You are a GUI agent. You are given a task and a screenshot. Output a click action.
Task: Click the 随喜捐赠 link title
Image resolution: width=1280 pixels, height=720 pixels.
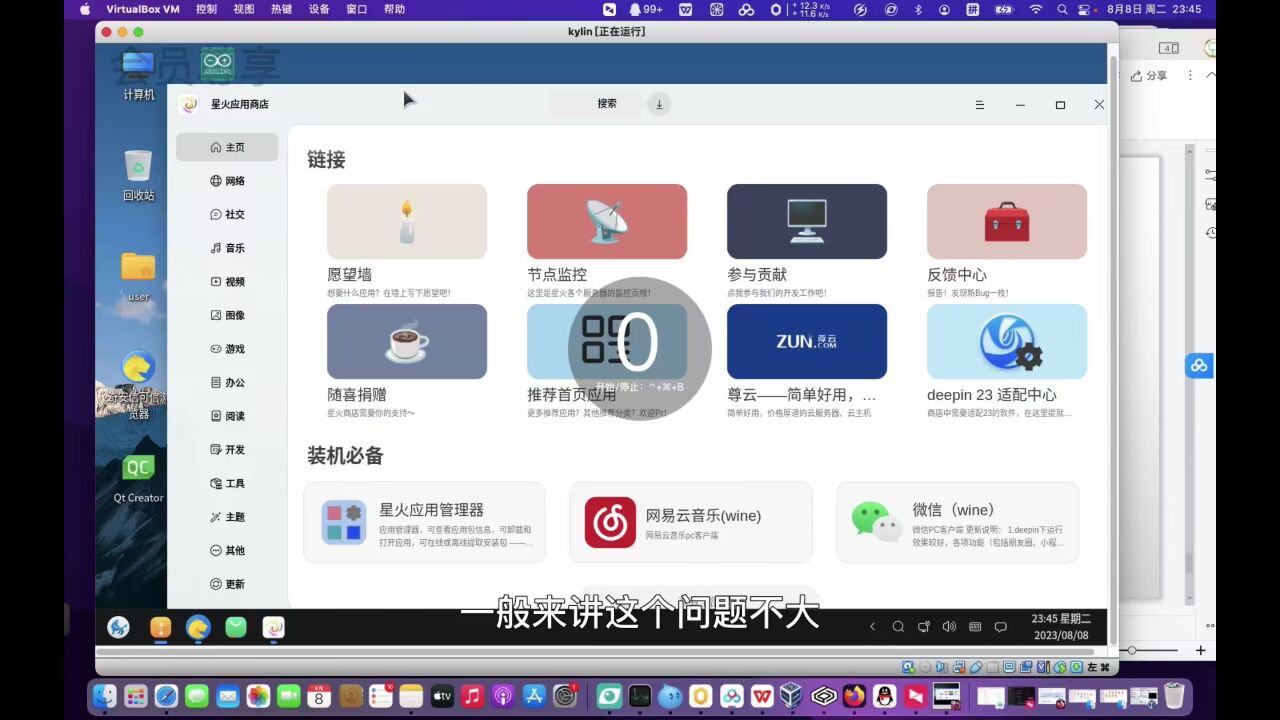357,394
